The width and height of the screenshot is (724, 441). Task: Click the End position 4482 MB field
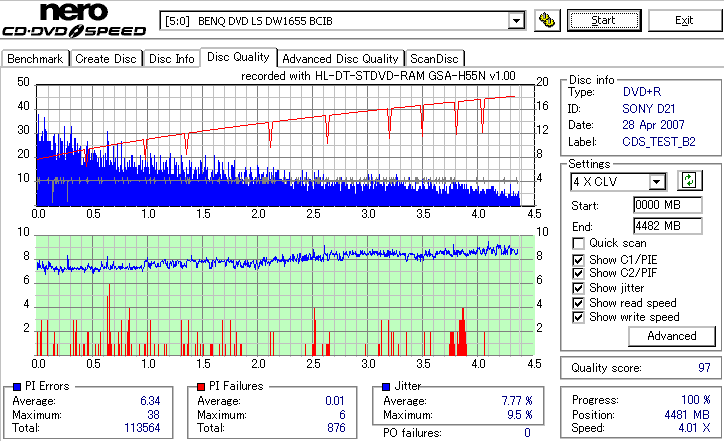[668, 226]
